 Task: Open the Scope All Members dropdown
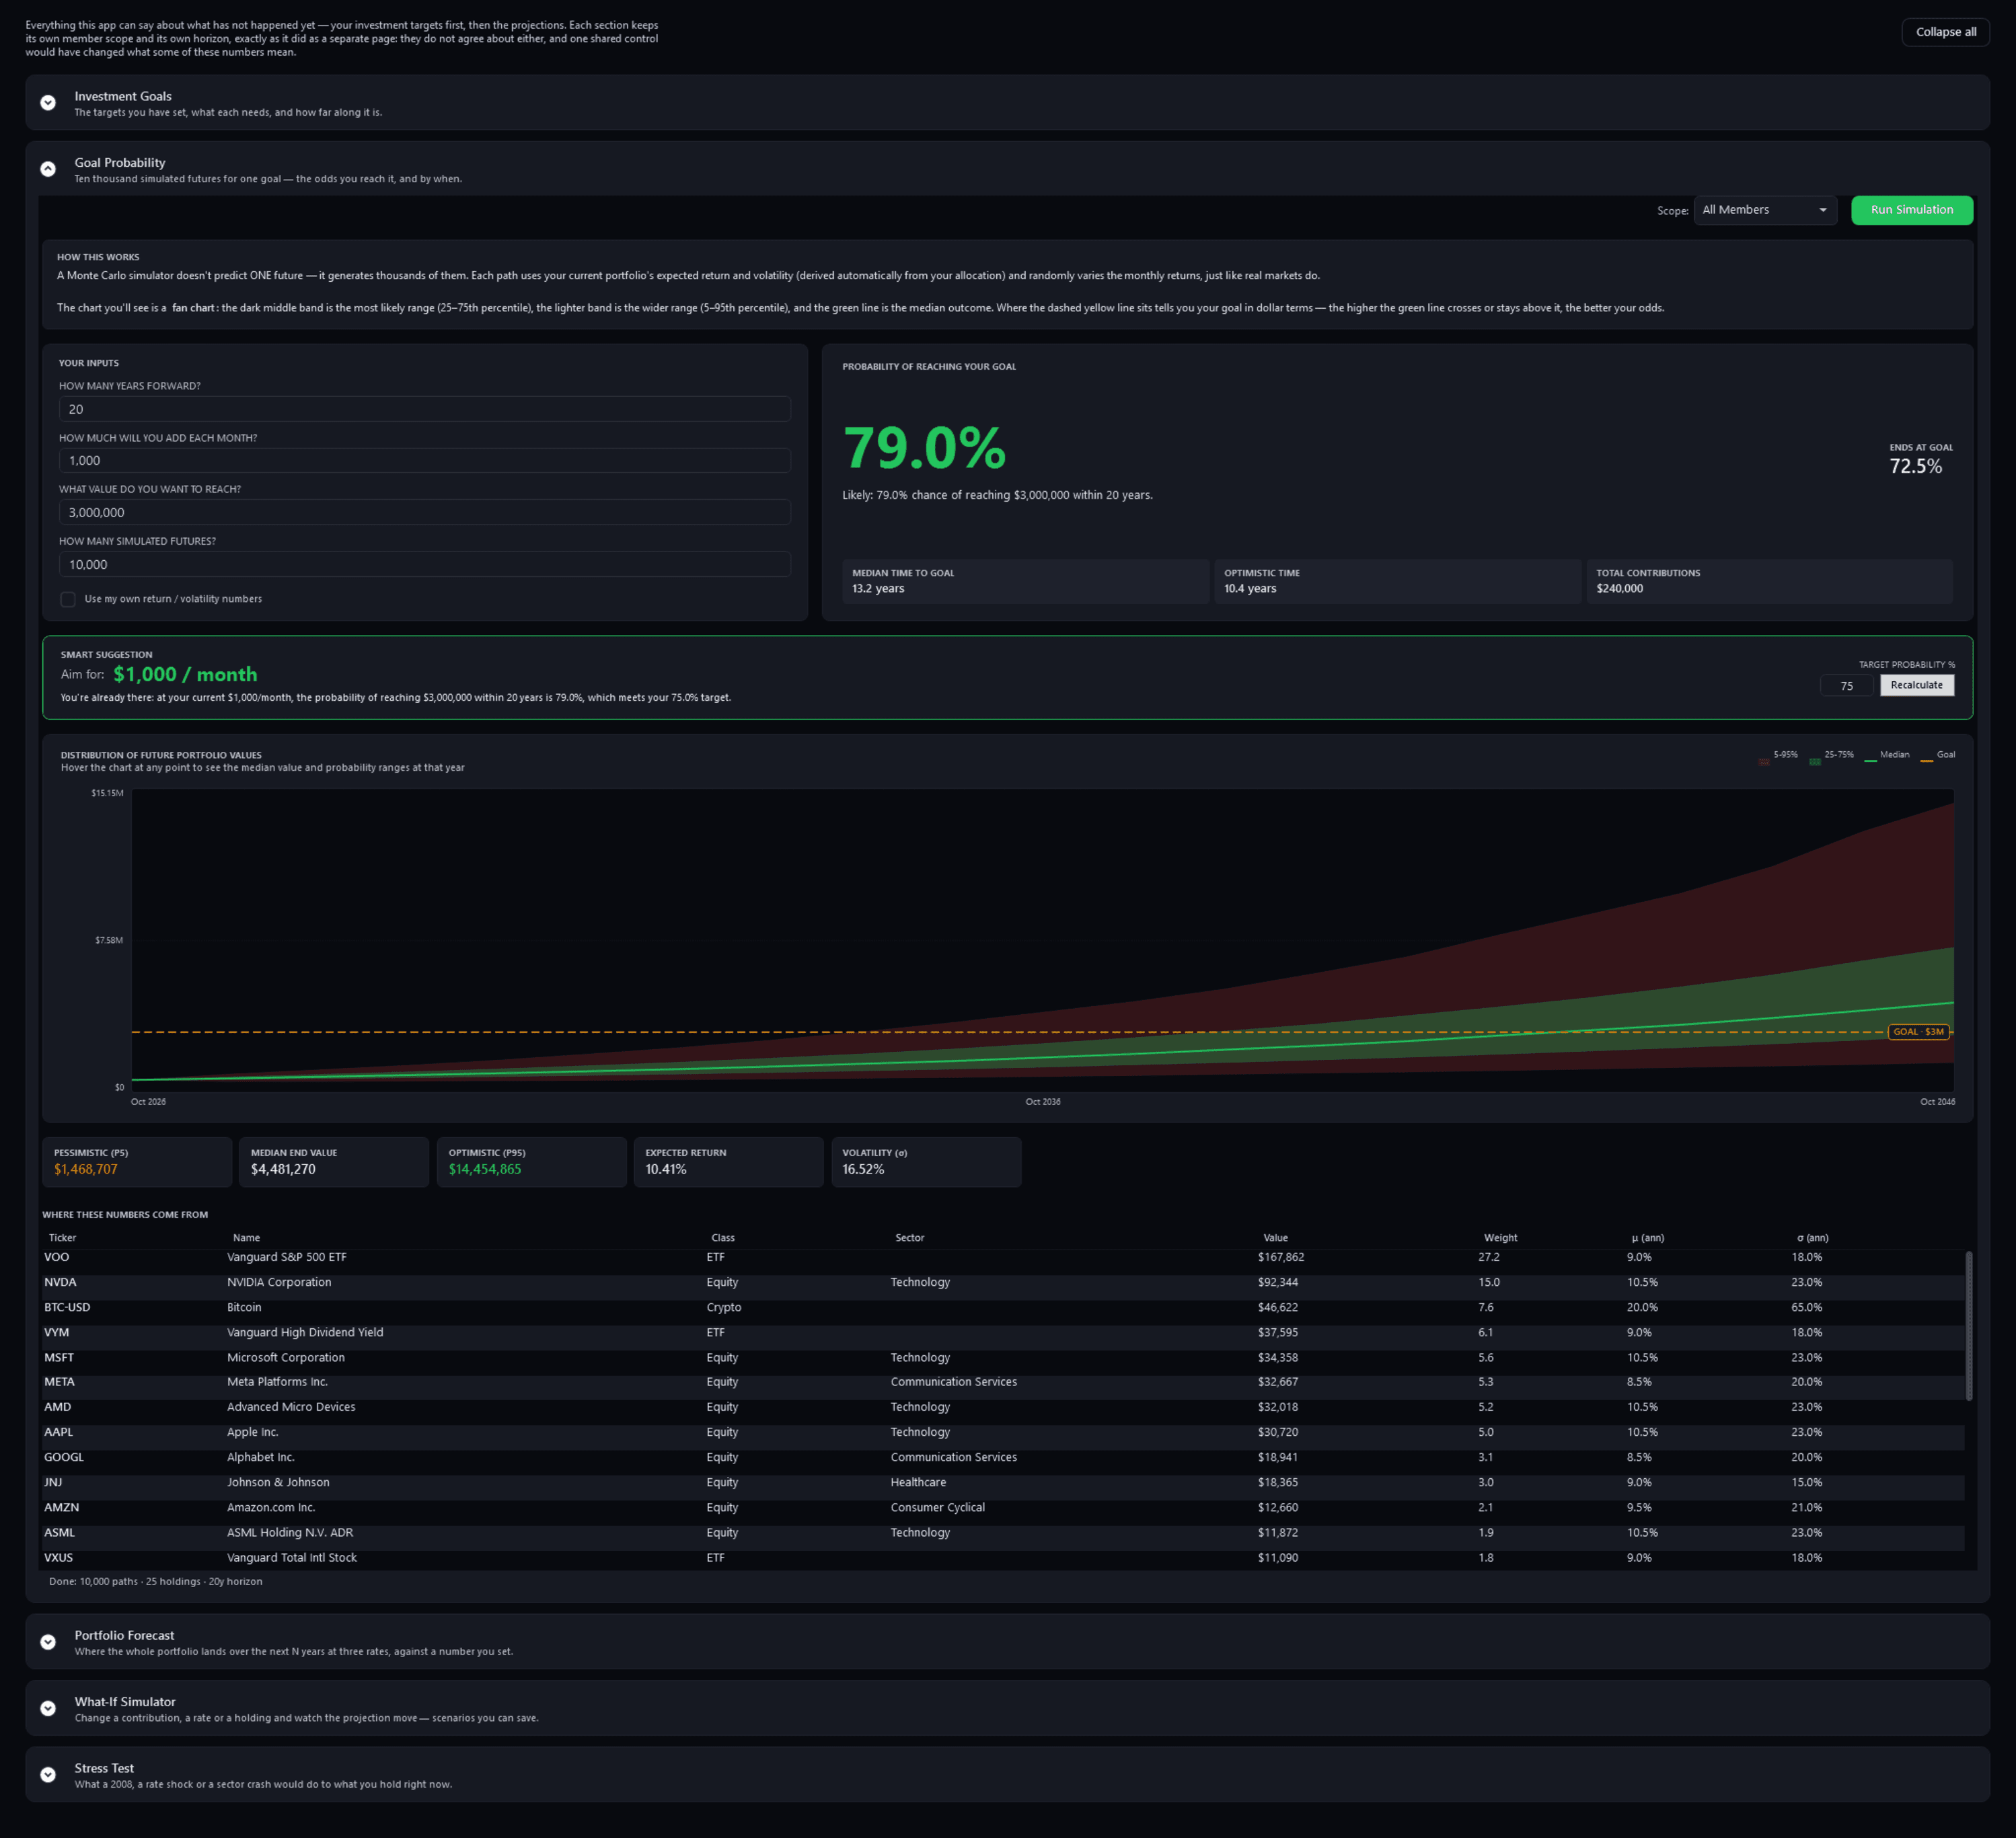1765,210
